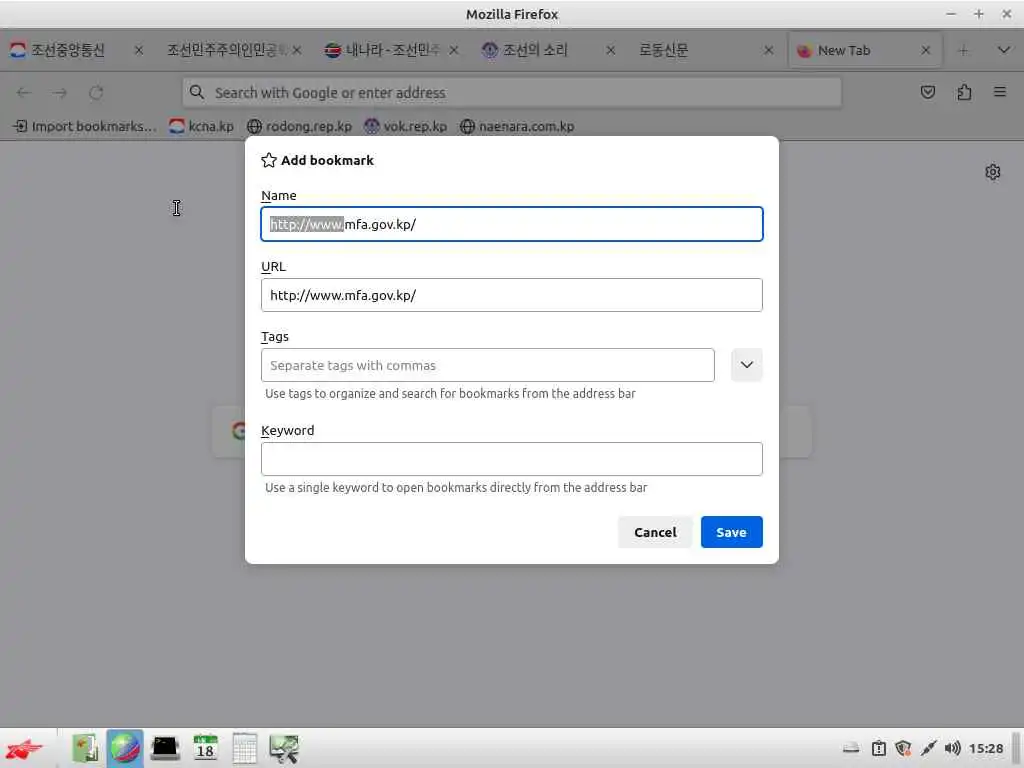
Task: Open the list all tabs chevron
Action: click(1004, 50)
